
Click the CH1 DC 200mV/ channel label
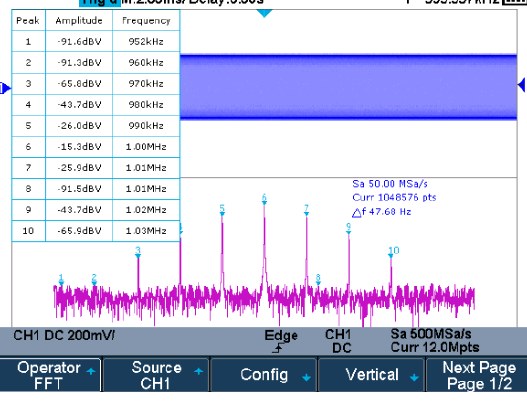[x=64, y=335]
